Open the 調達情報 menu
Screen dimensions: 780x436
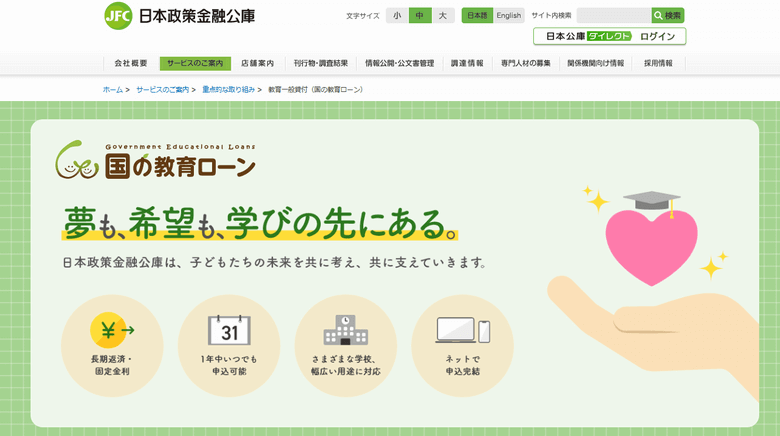[x=467, y=63]
